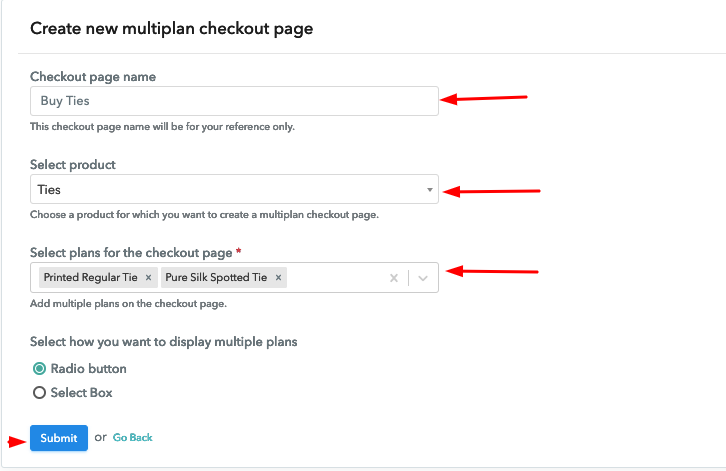Viewport: 726px width, 471px height.
Task: Click the small arrow in the product dropdown
Action: tap(429, 189)
